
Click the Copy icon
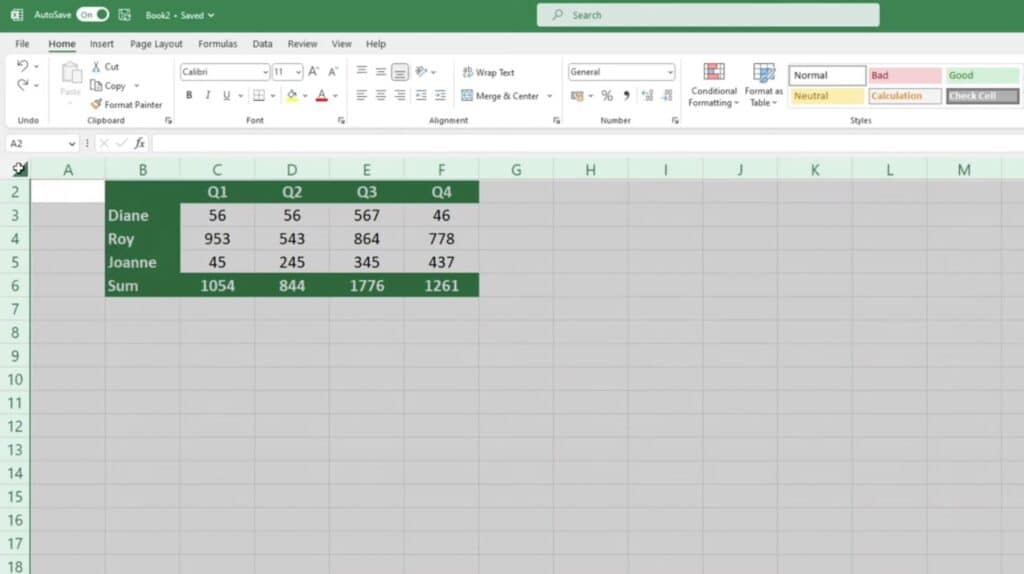click(96, 86)
